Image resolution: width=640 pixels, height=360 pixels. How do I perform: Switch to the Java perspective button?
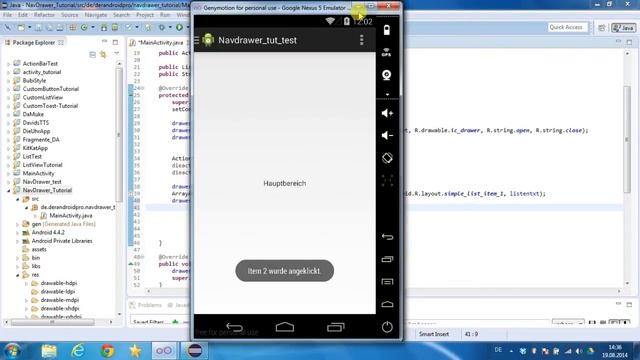pyautogui.click(x=623, y=27)
